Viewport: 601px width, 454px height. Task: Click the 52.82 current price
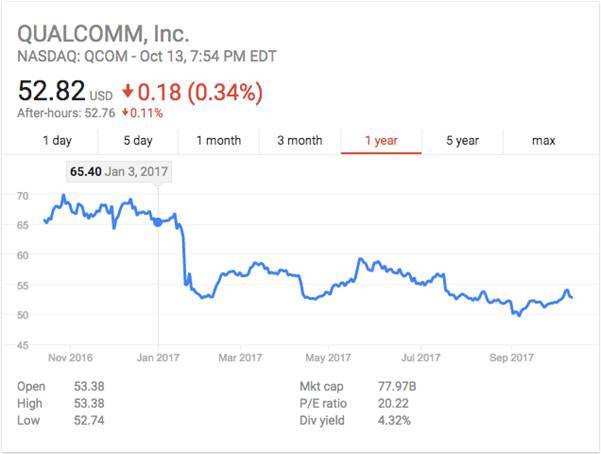click(x=51, y=93)
